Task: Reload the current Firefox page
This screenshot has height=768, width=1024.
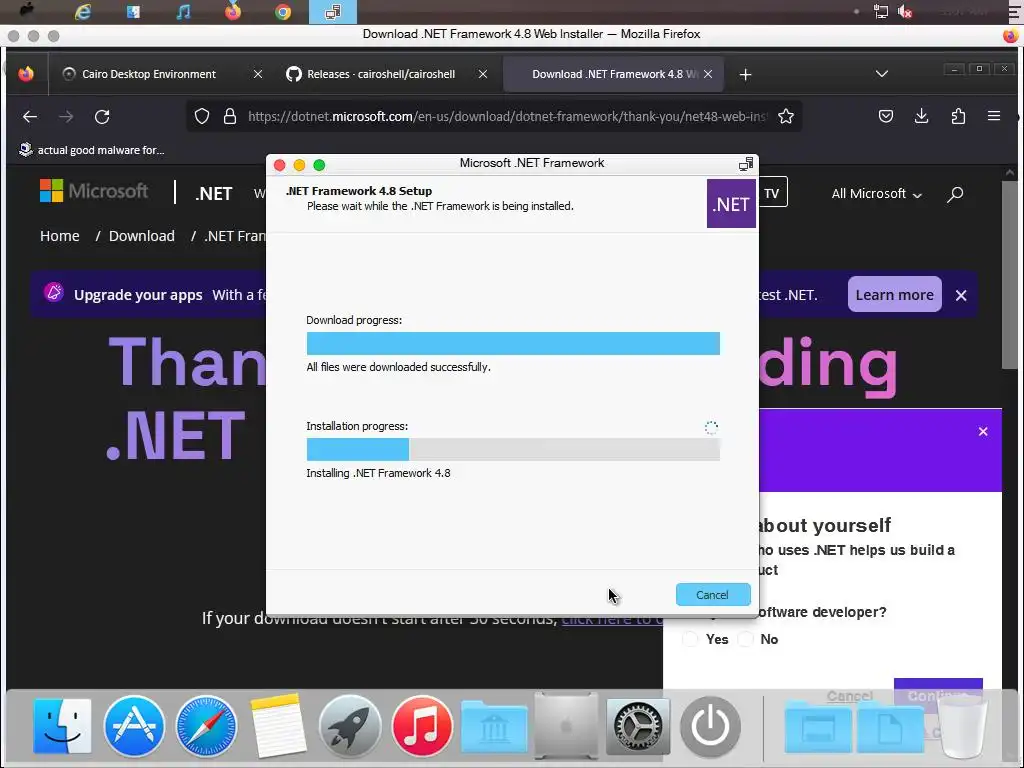Action: pyautogui.click(x=102, y=117)
